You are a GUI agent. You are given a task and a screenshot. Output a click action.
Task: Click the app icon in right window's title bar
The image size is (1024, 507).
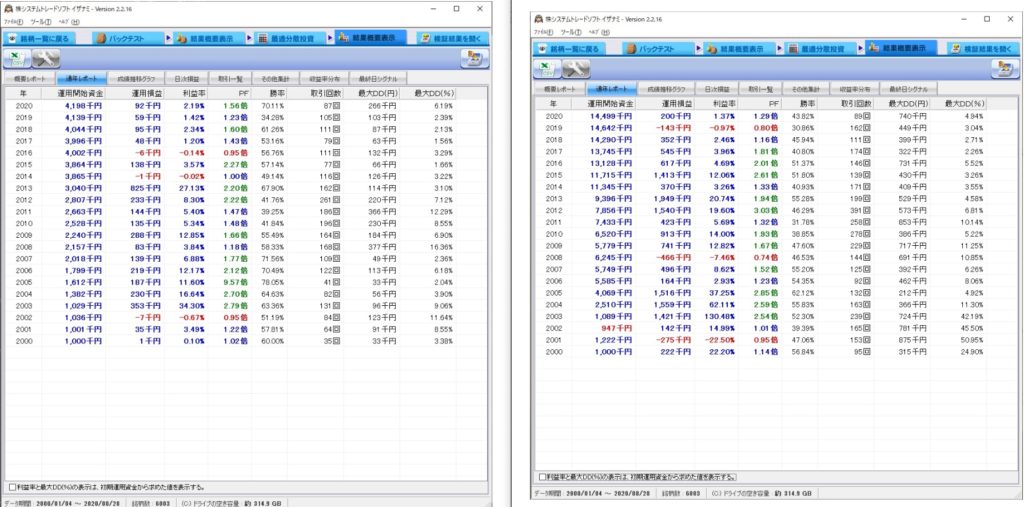click(x=538, y=18)
